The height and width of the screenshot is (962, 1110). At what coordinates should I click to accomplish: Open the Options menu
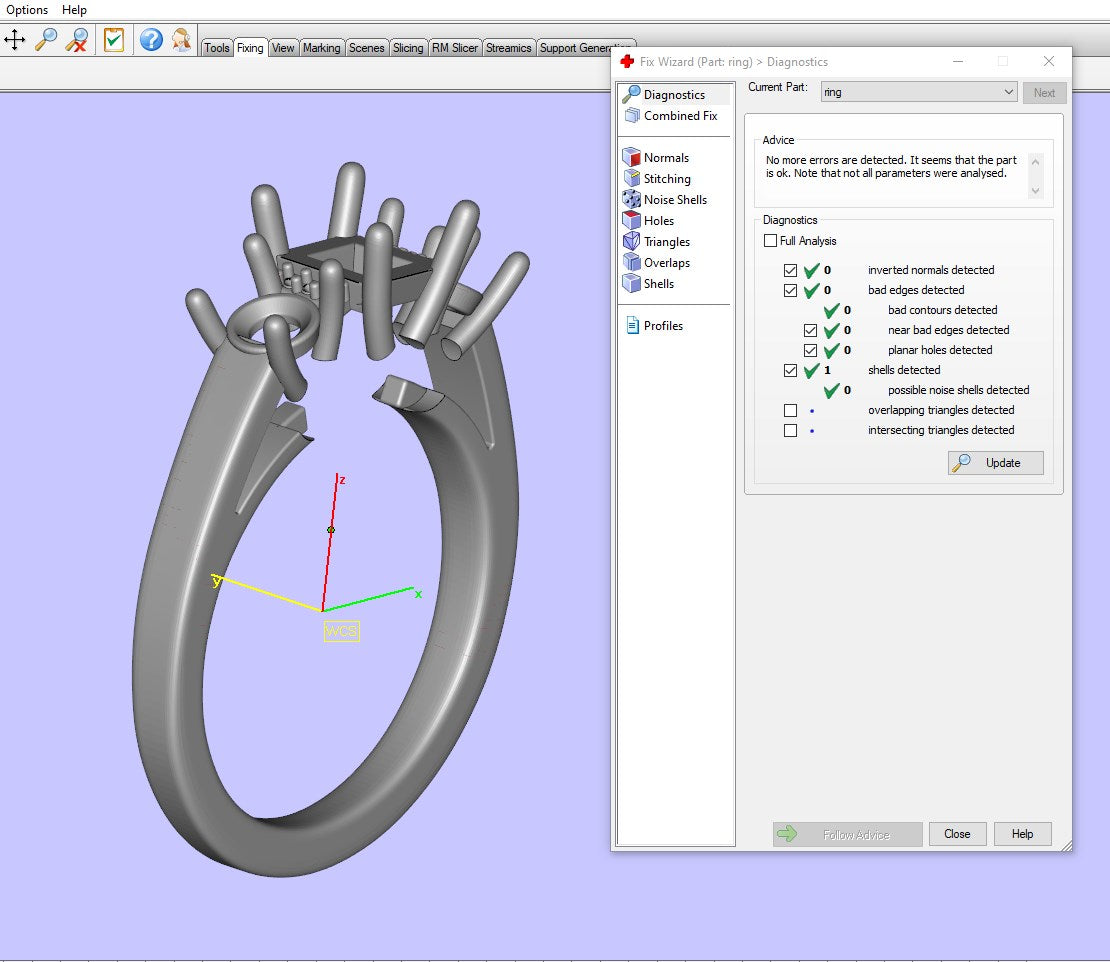click(27, 10)
